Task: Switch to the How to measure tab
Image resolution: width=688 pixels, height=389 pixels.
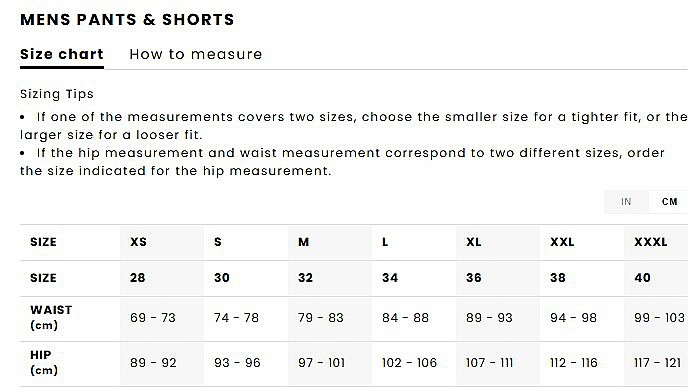Action: tap(196, 54)
